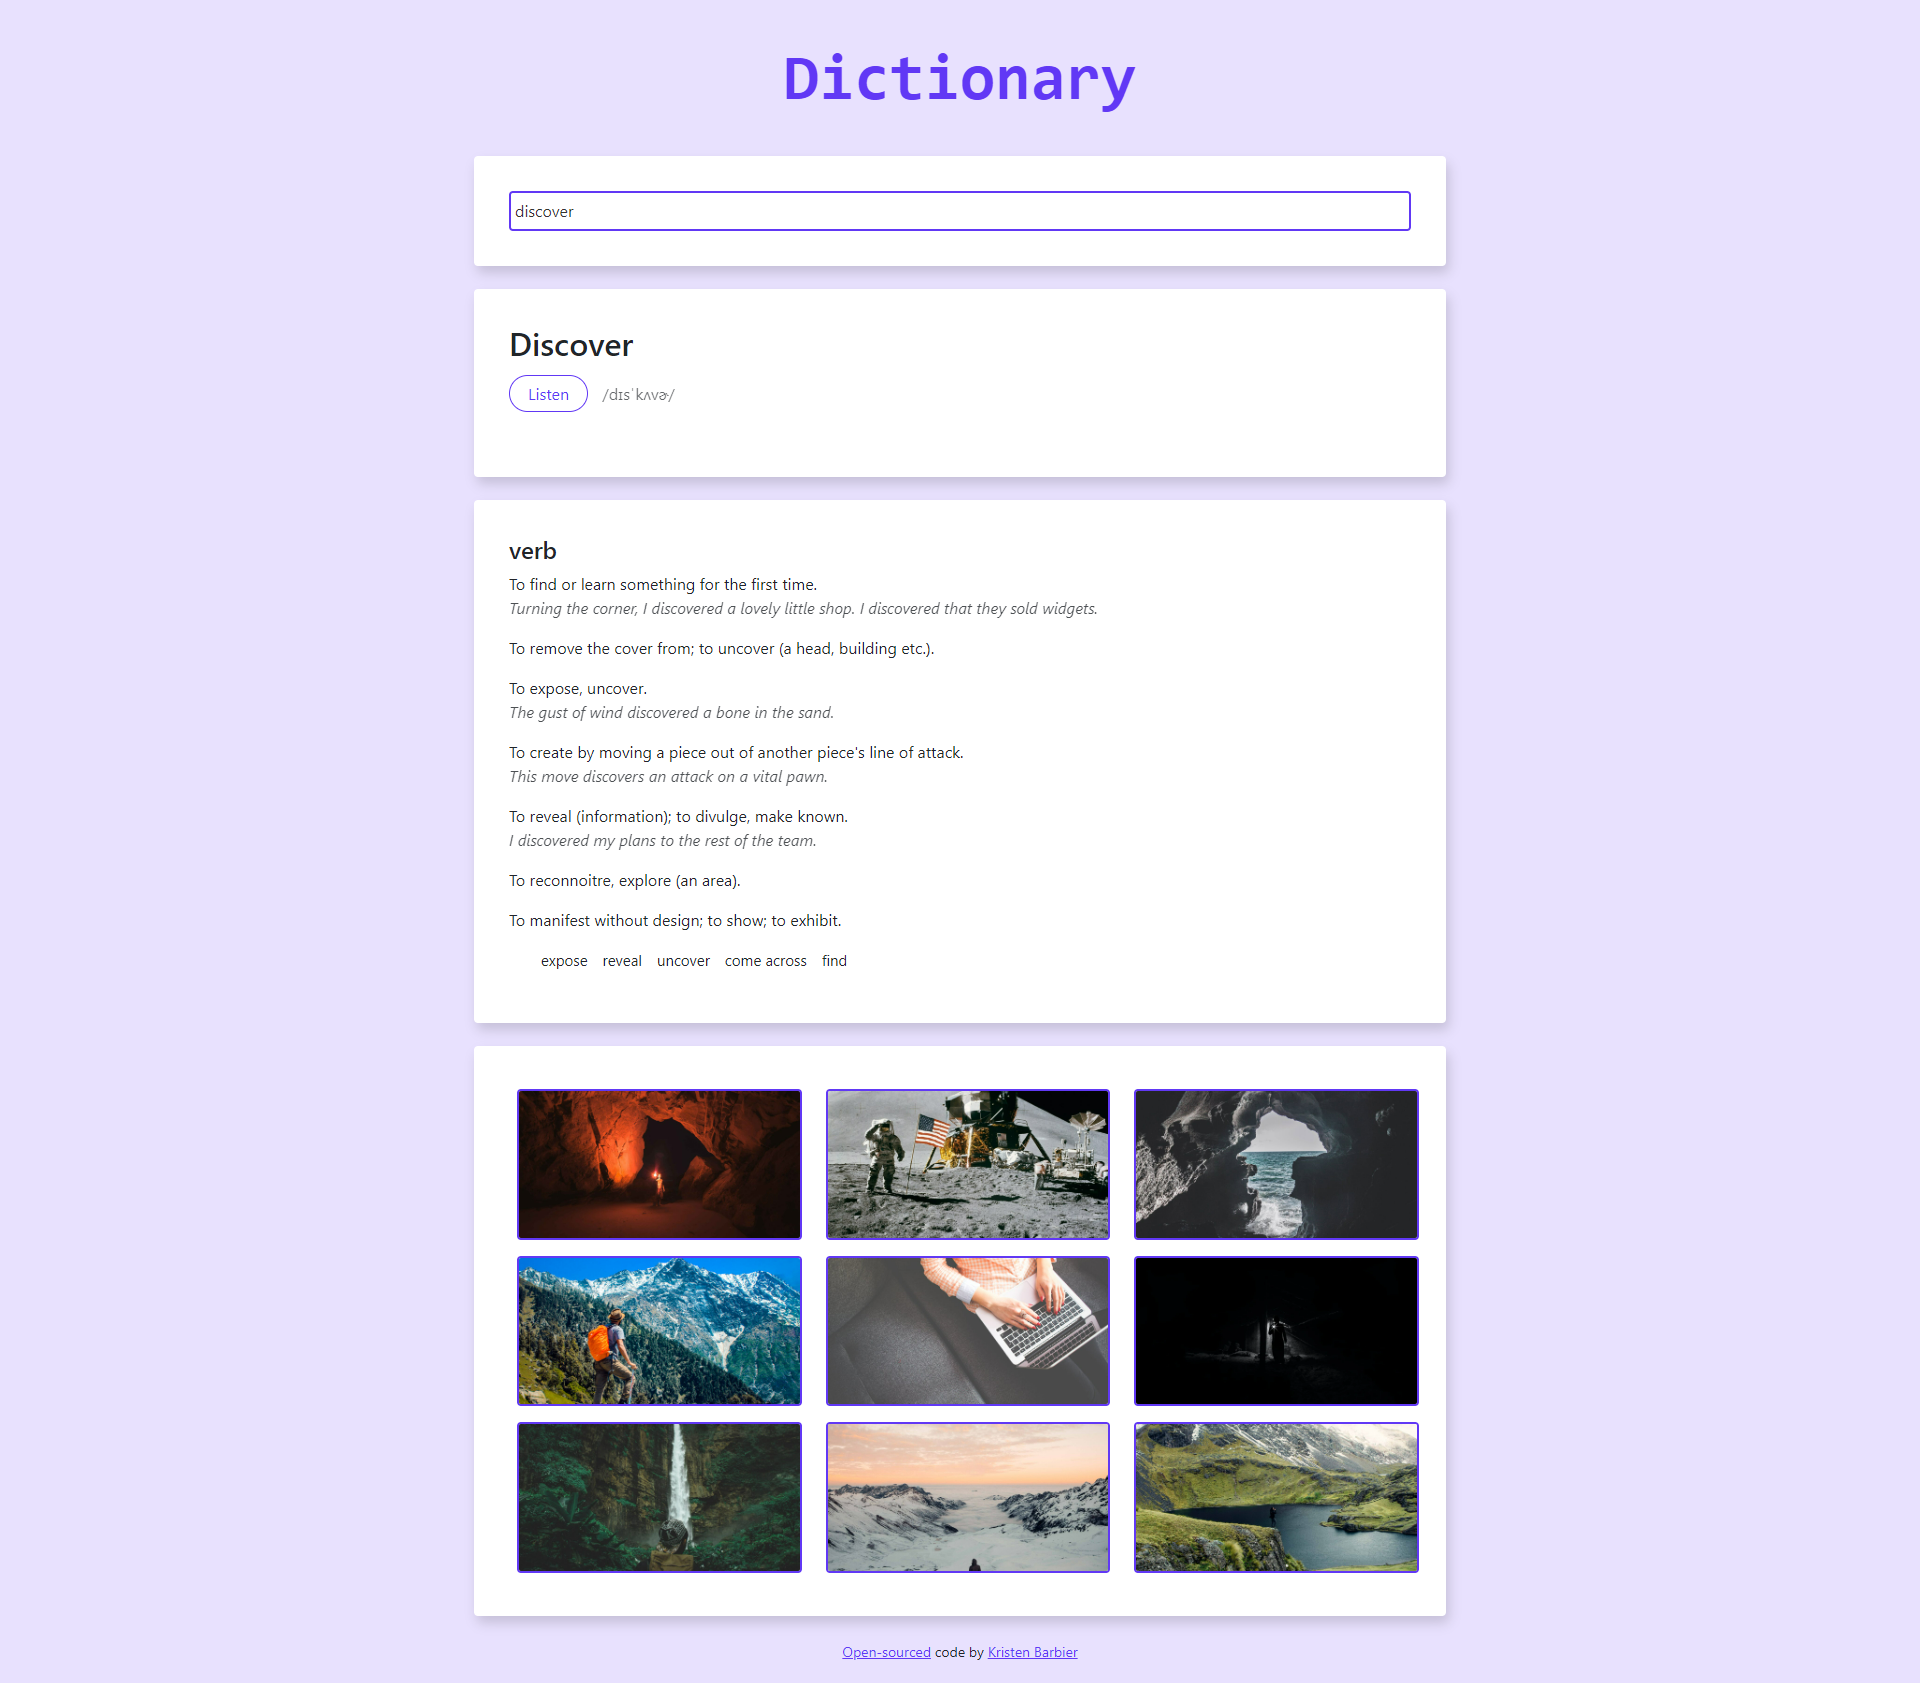
Task: Click the arctic explorer thumbnail image
Action: coord(965,1495)
